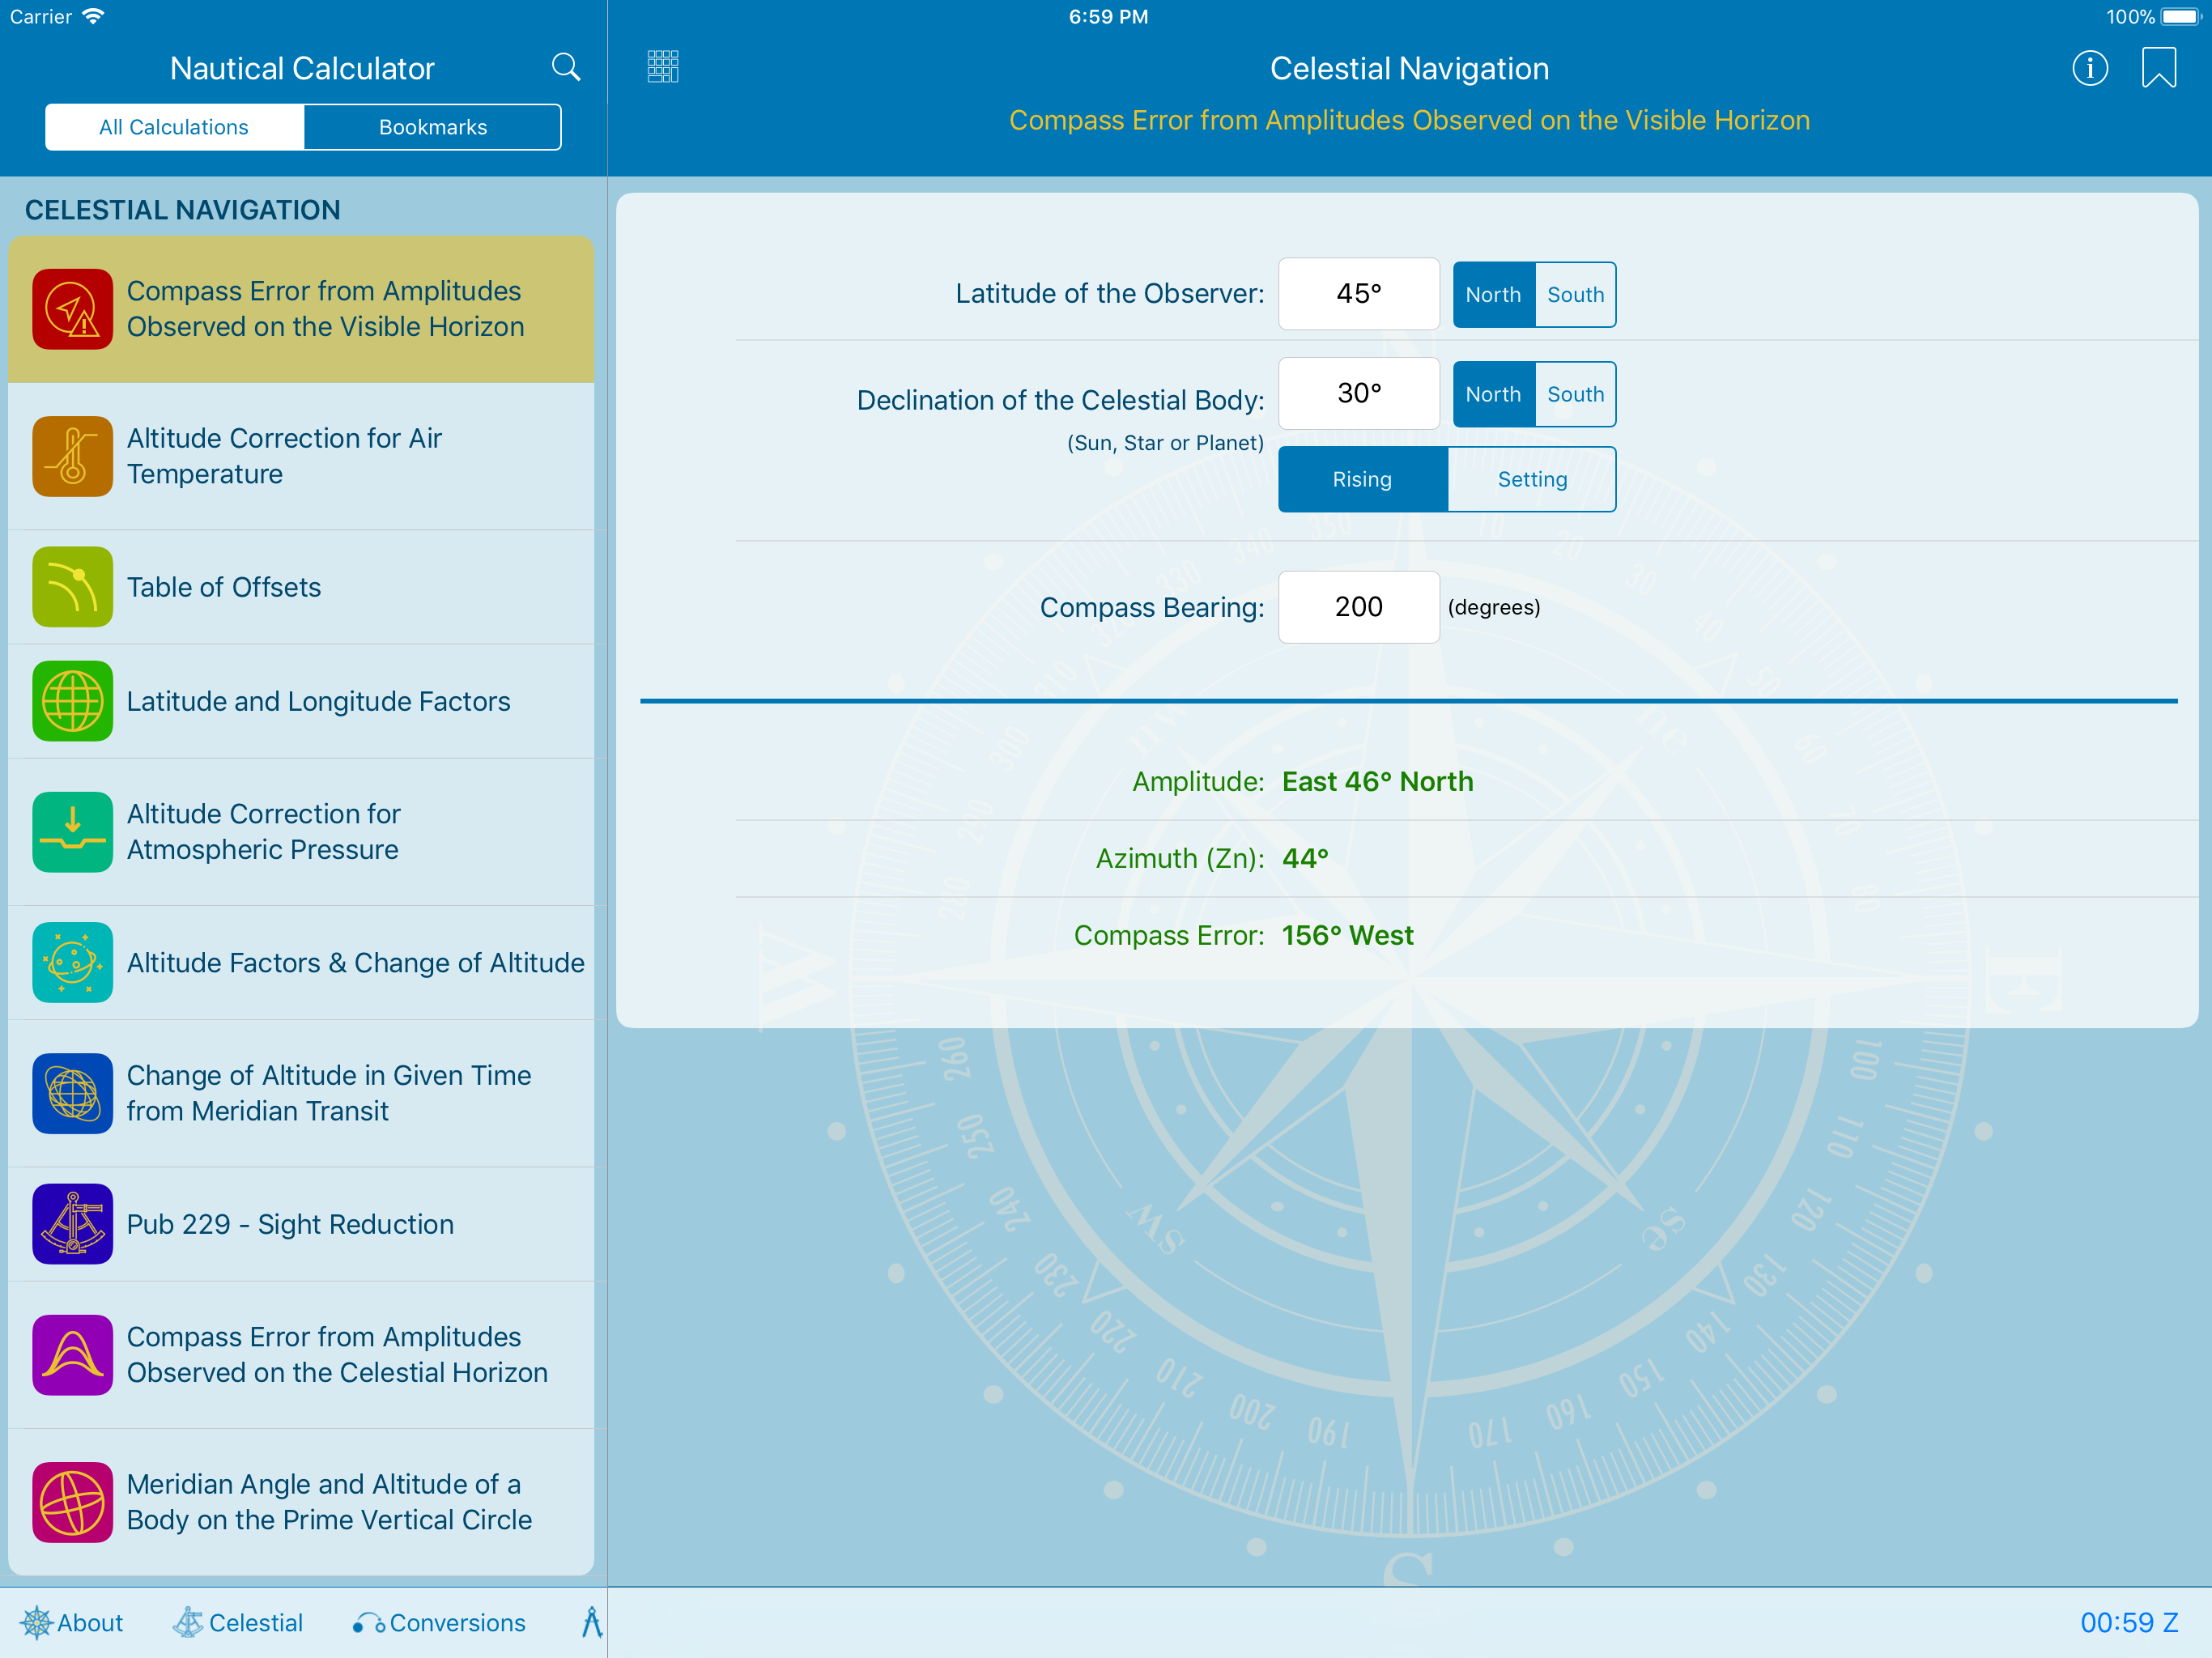Screen dimensions: 2212x1658
Task: Edit the Compass Bearing field
Action: [1358, 607]
